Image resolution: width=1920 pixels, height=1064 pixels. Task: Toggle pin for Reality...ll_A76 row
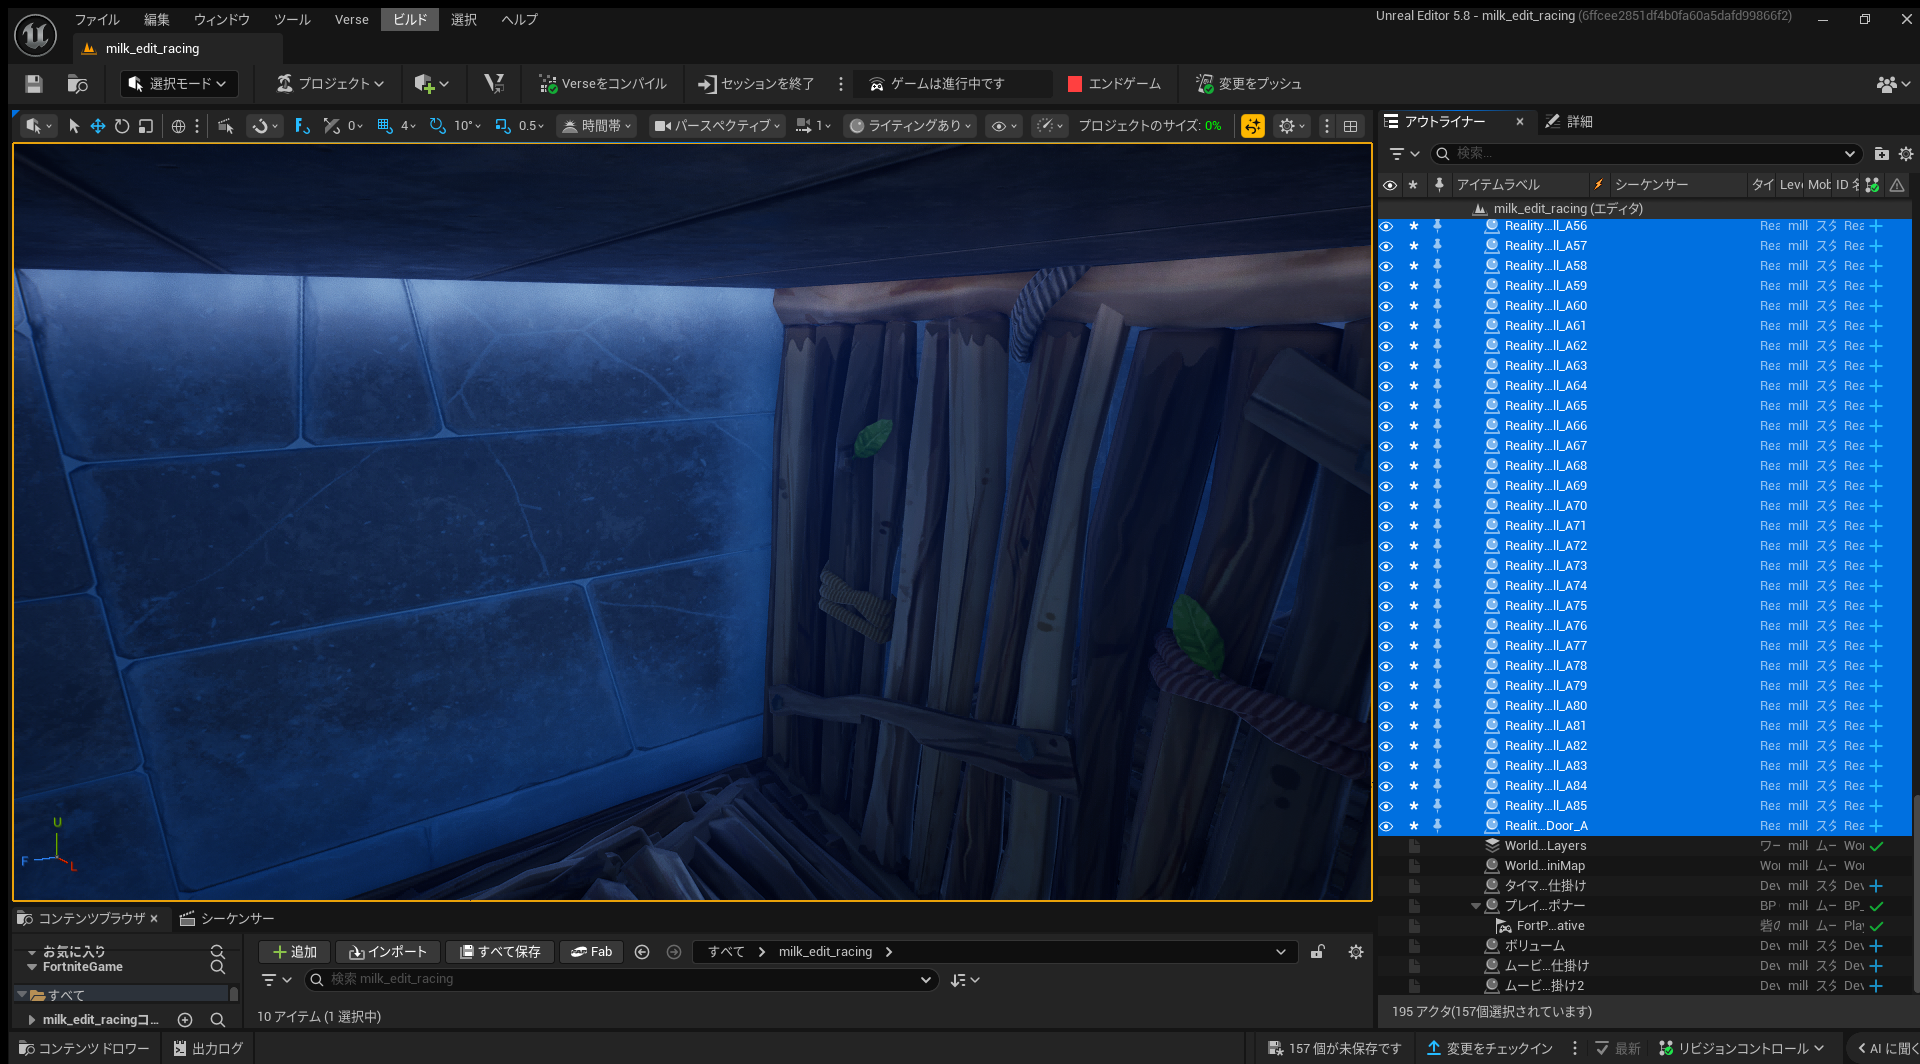tap(1437, 626)
